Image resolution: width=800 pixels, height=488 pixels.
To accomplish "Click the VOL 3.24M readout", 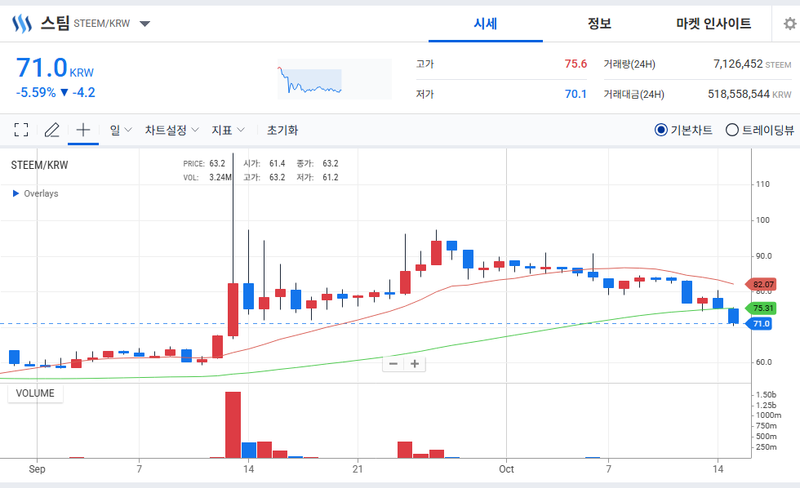I will click(x=207, y=177).
